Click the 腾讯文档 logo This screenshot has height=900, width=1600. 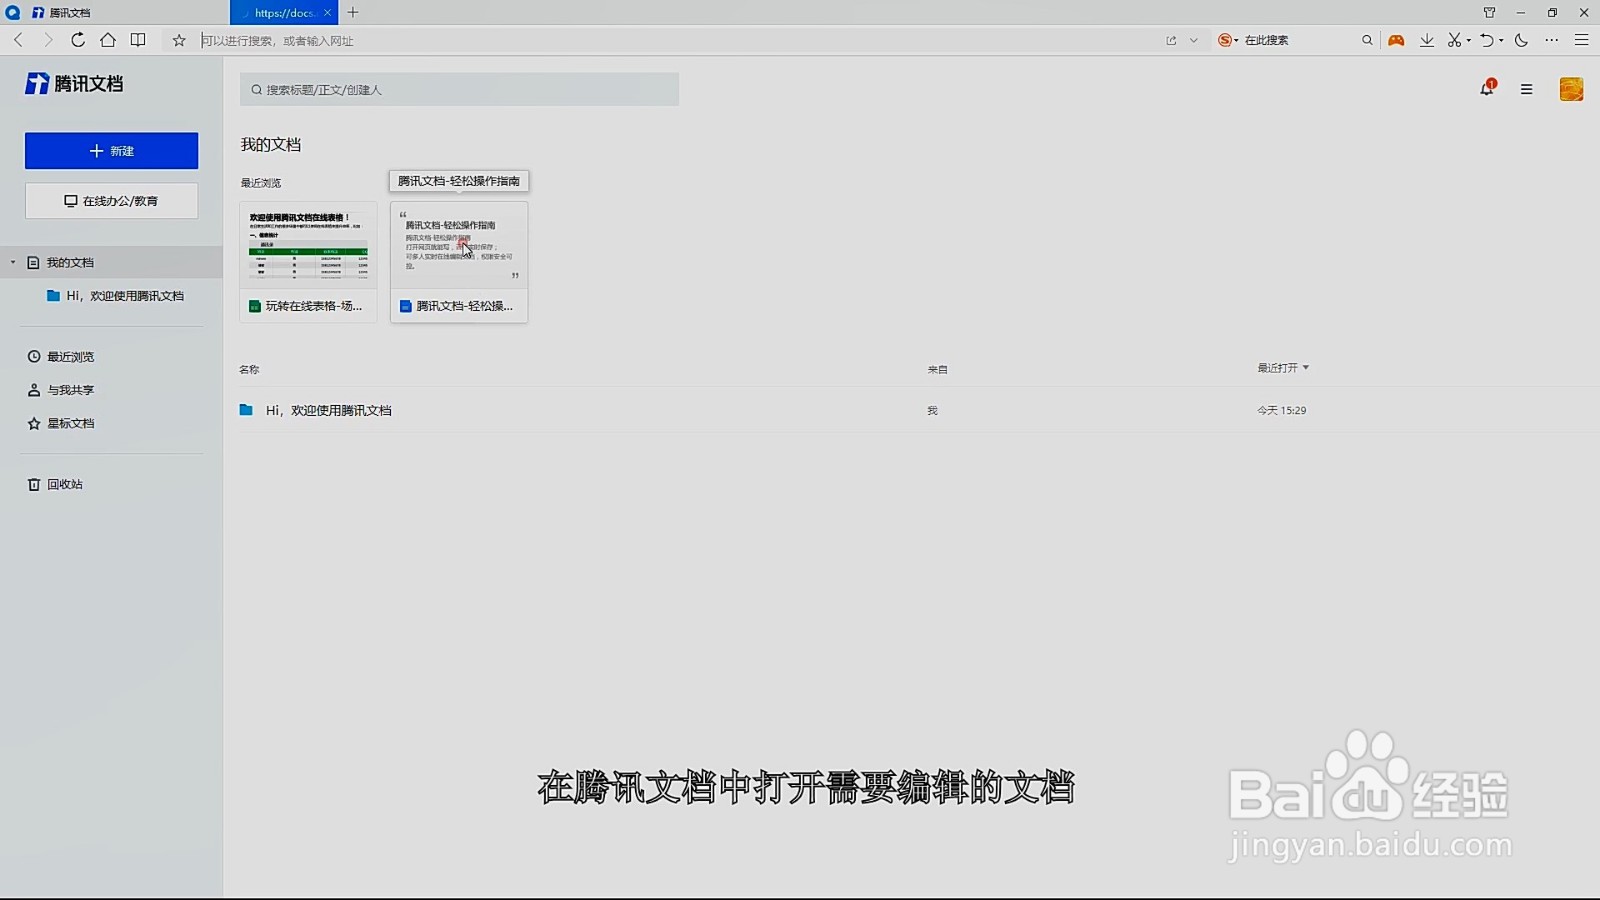pos(74,84)
